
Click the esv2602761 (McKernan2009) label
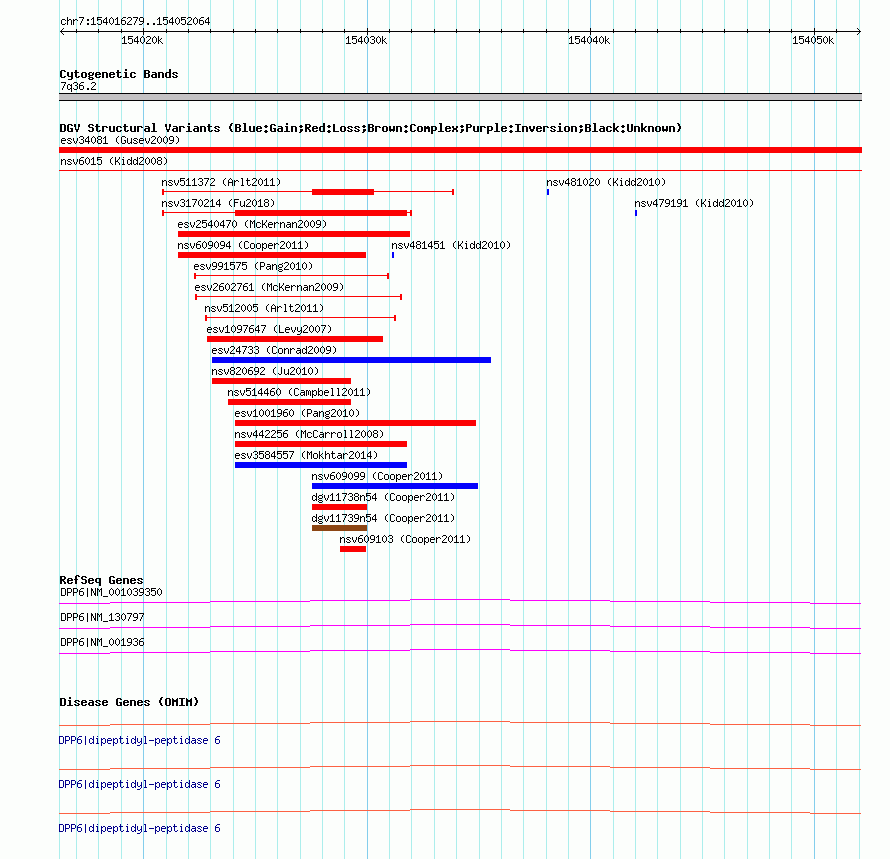click(269, 287)
